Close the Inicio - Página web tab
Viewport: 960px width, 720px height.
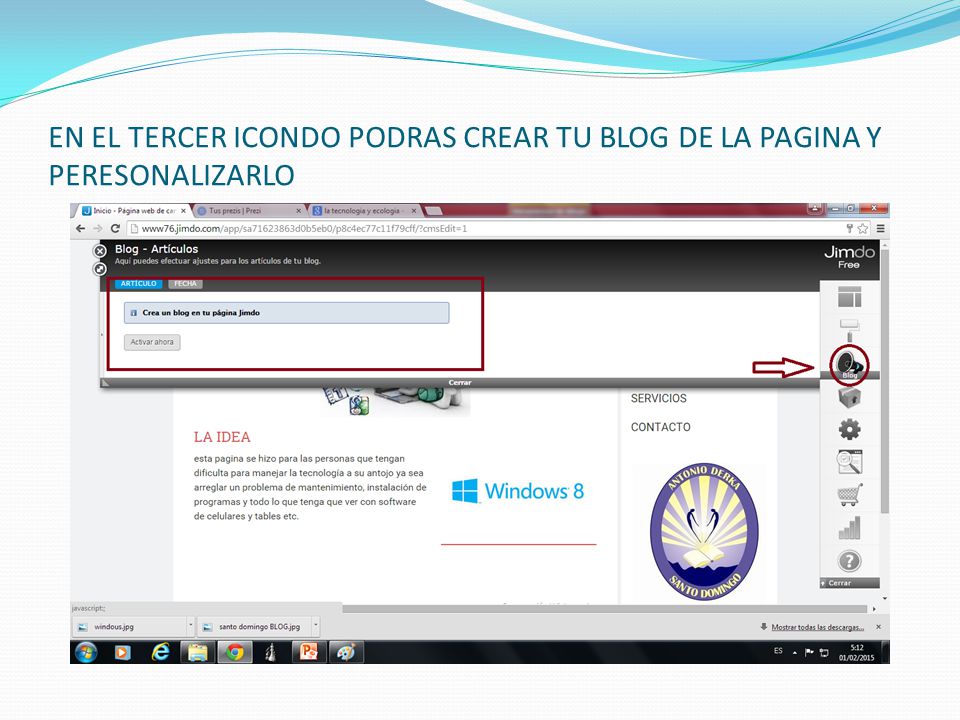point(183,211)
